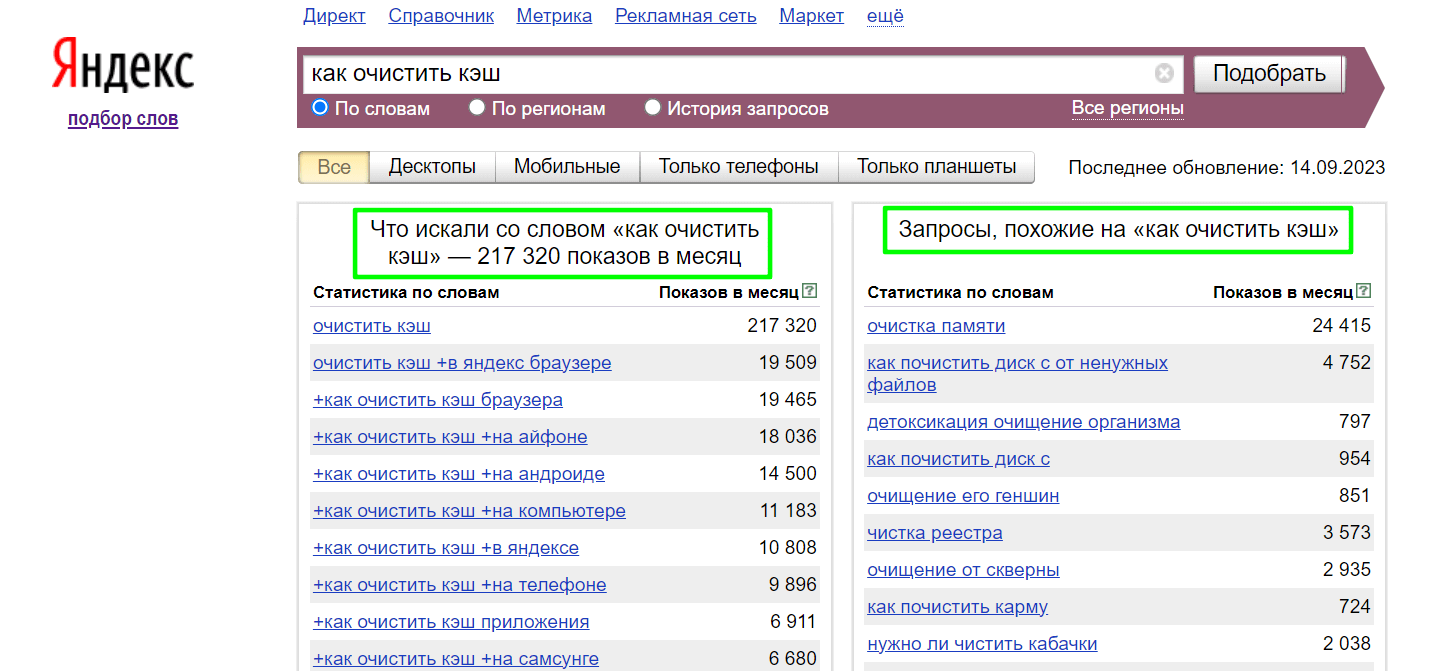
Task: Open «+как очистить кэш браузера» query
Action: 438,400
